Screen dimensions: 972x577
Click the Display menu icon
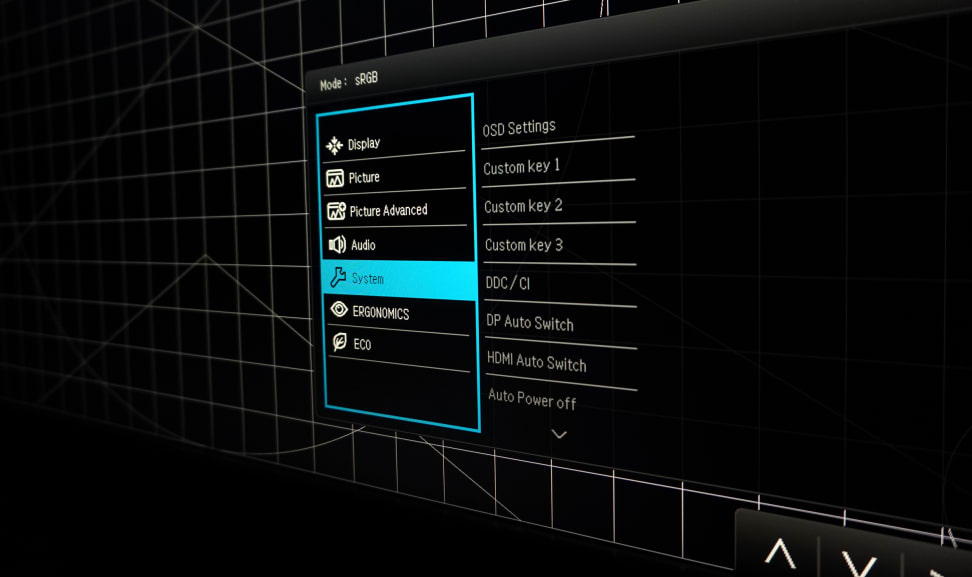pyautogui.click(x=334, y=145)
